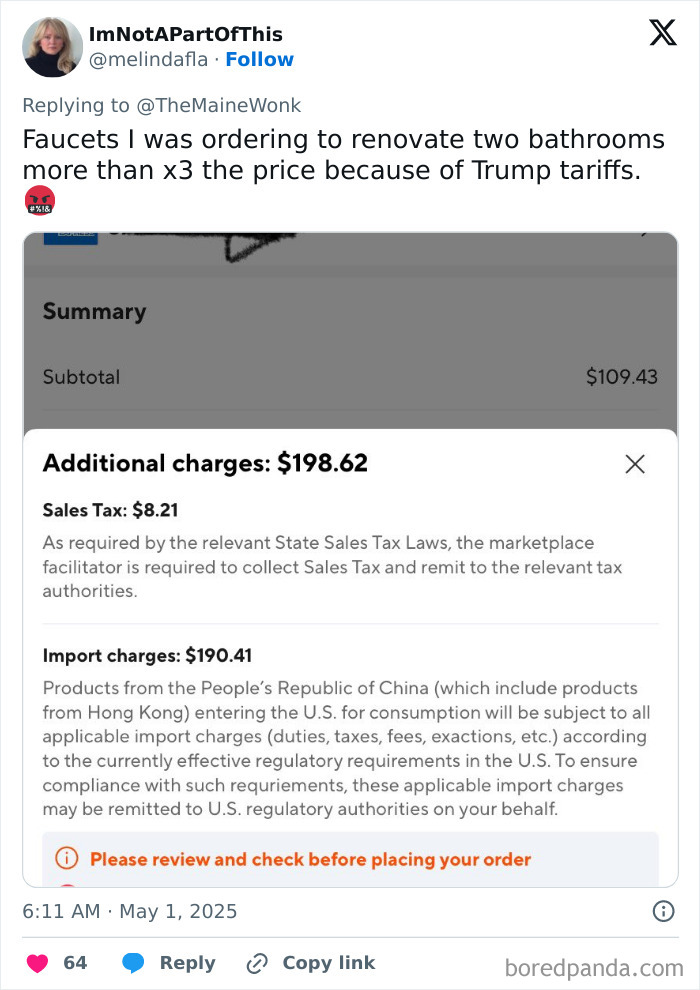Click the Follow button
700x990 pixels.
point(259,59)
